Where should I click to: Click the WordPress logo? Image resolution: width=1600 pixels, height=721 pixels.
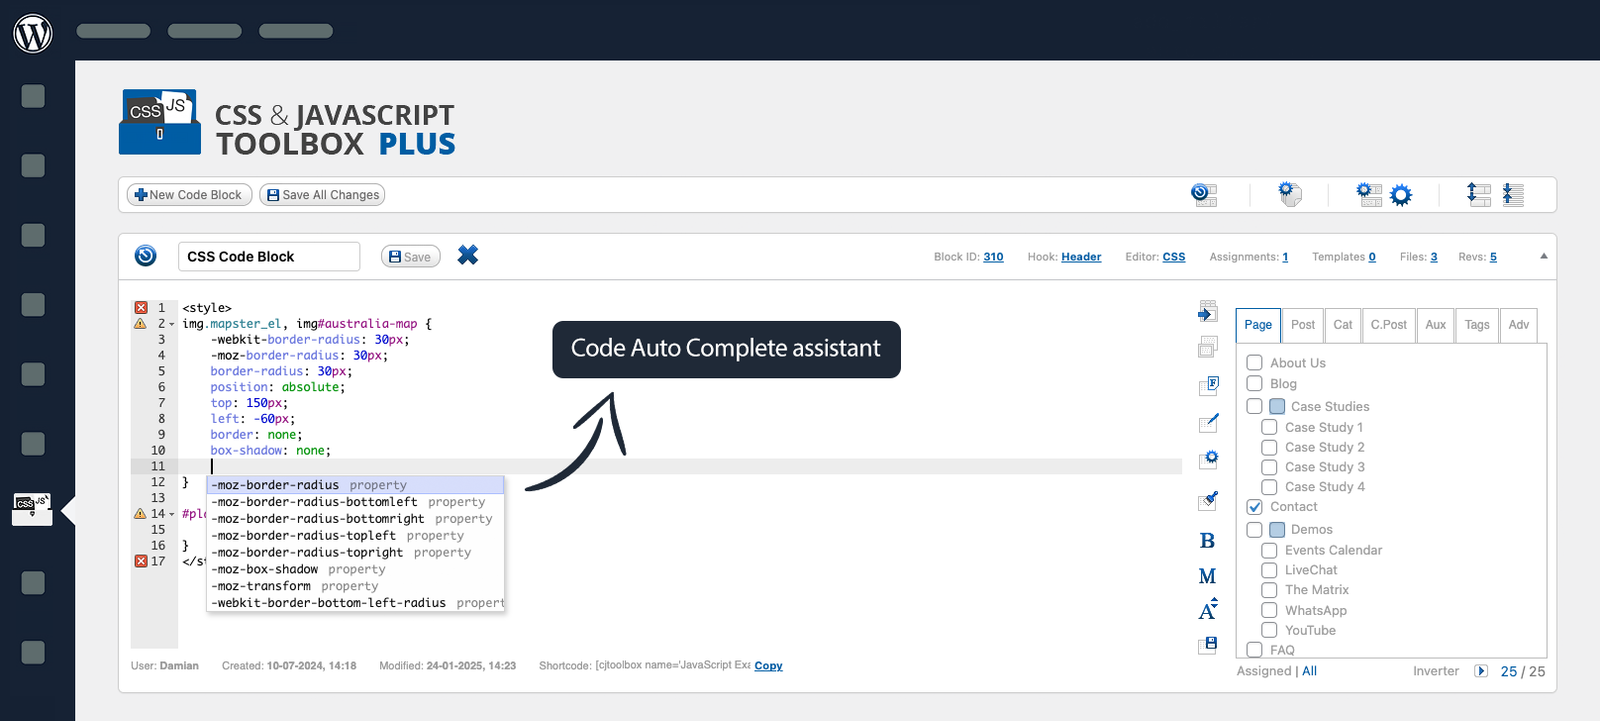(x=33, y=33)
